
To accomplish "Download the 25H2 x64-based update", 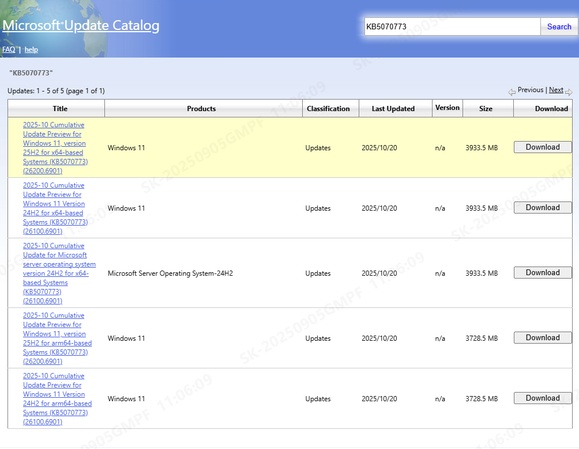I will (542, 147).
